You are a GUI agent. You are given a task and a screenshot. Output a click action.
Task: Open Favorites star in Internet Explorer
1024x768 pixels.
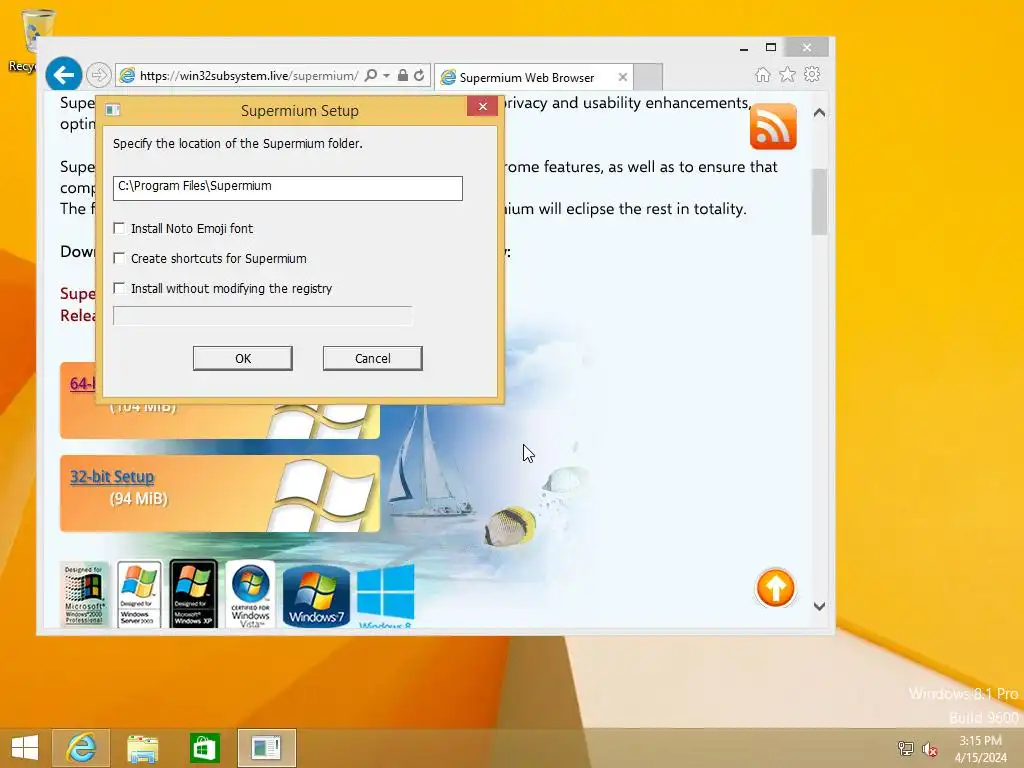[788, 74]
